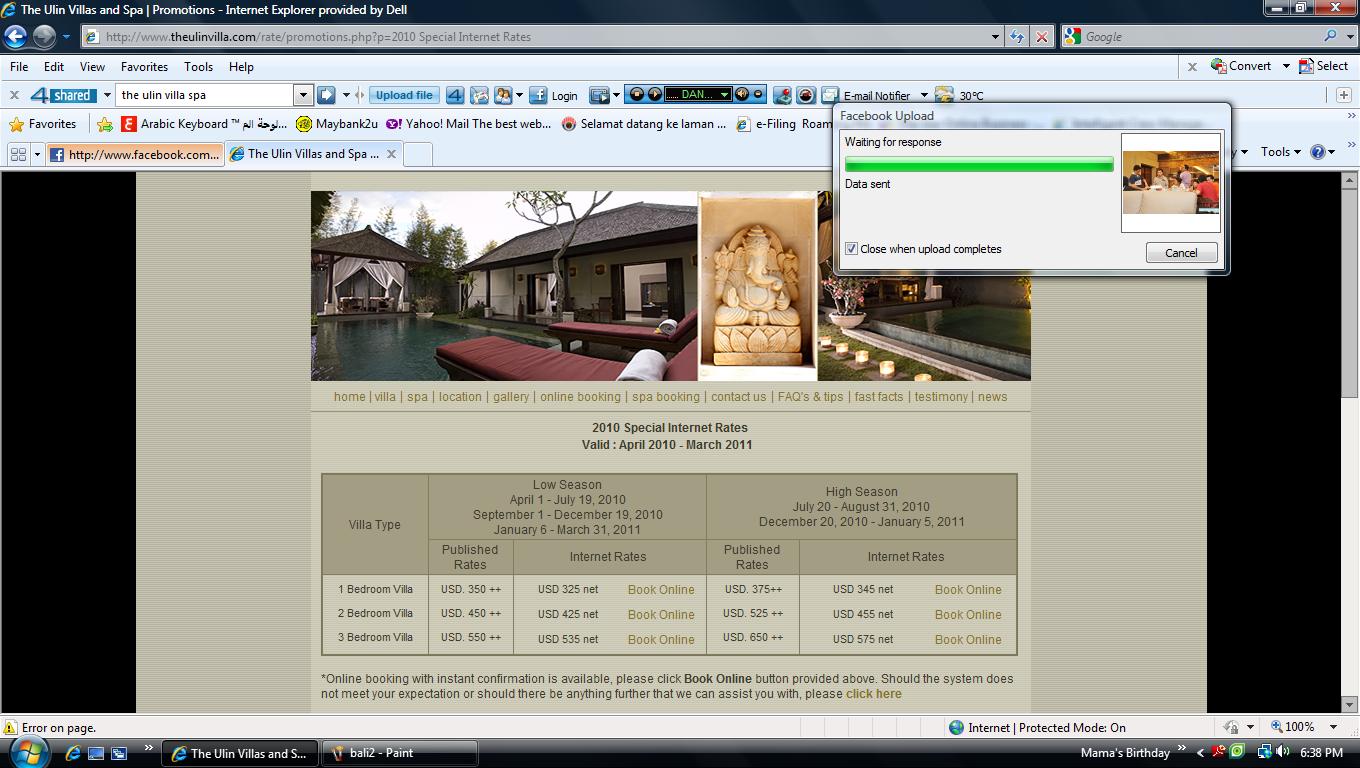Viewport: 1360px width, 768px height.
Task: Click the Facebook Login toolbar icon
Action: click(538, 95)
